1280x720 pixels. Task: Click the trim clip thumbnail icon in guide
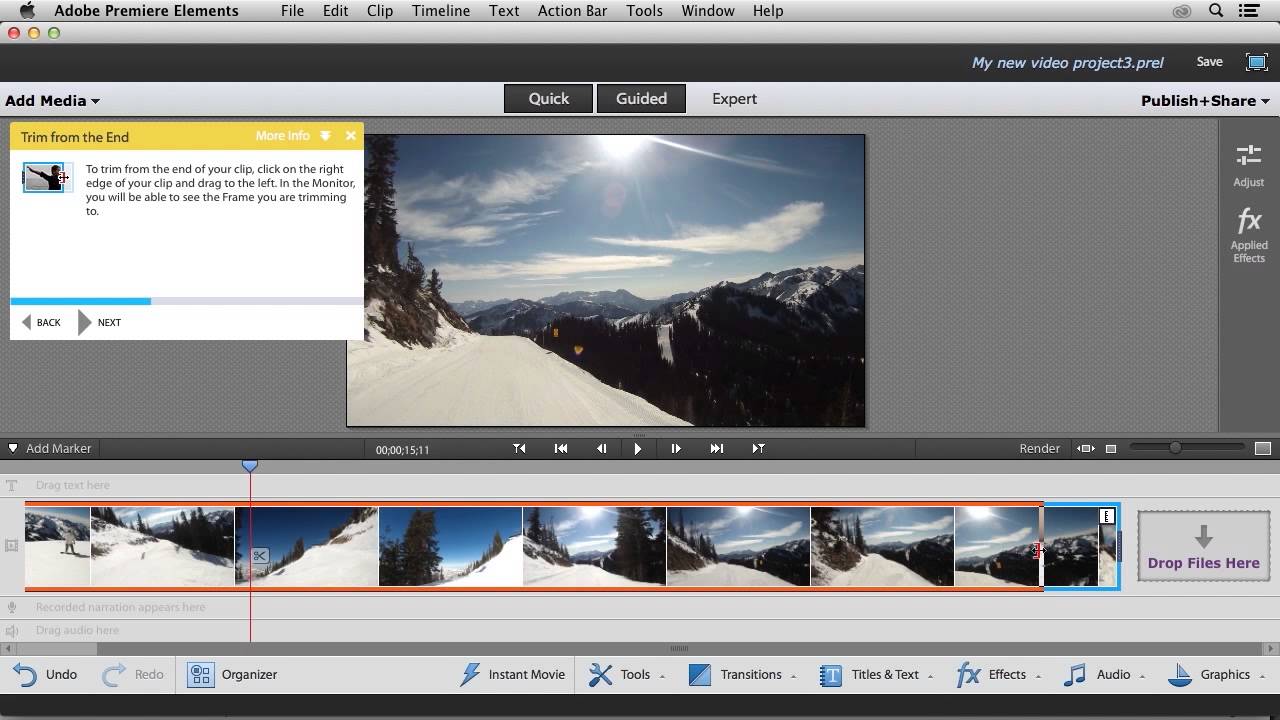tap(46, 177)
